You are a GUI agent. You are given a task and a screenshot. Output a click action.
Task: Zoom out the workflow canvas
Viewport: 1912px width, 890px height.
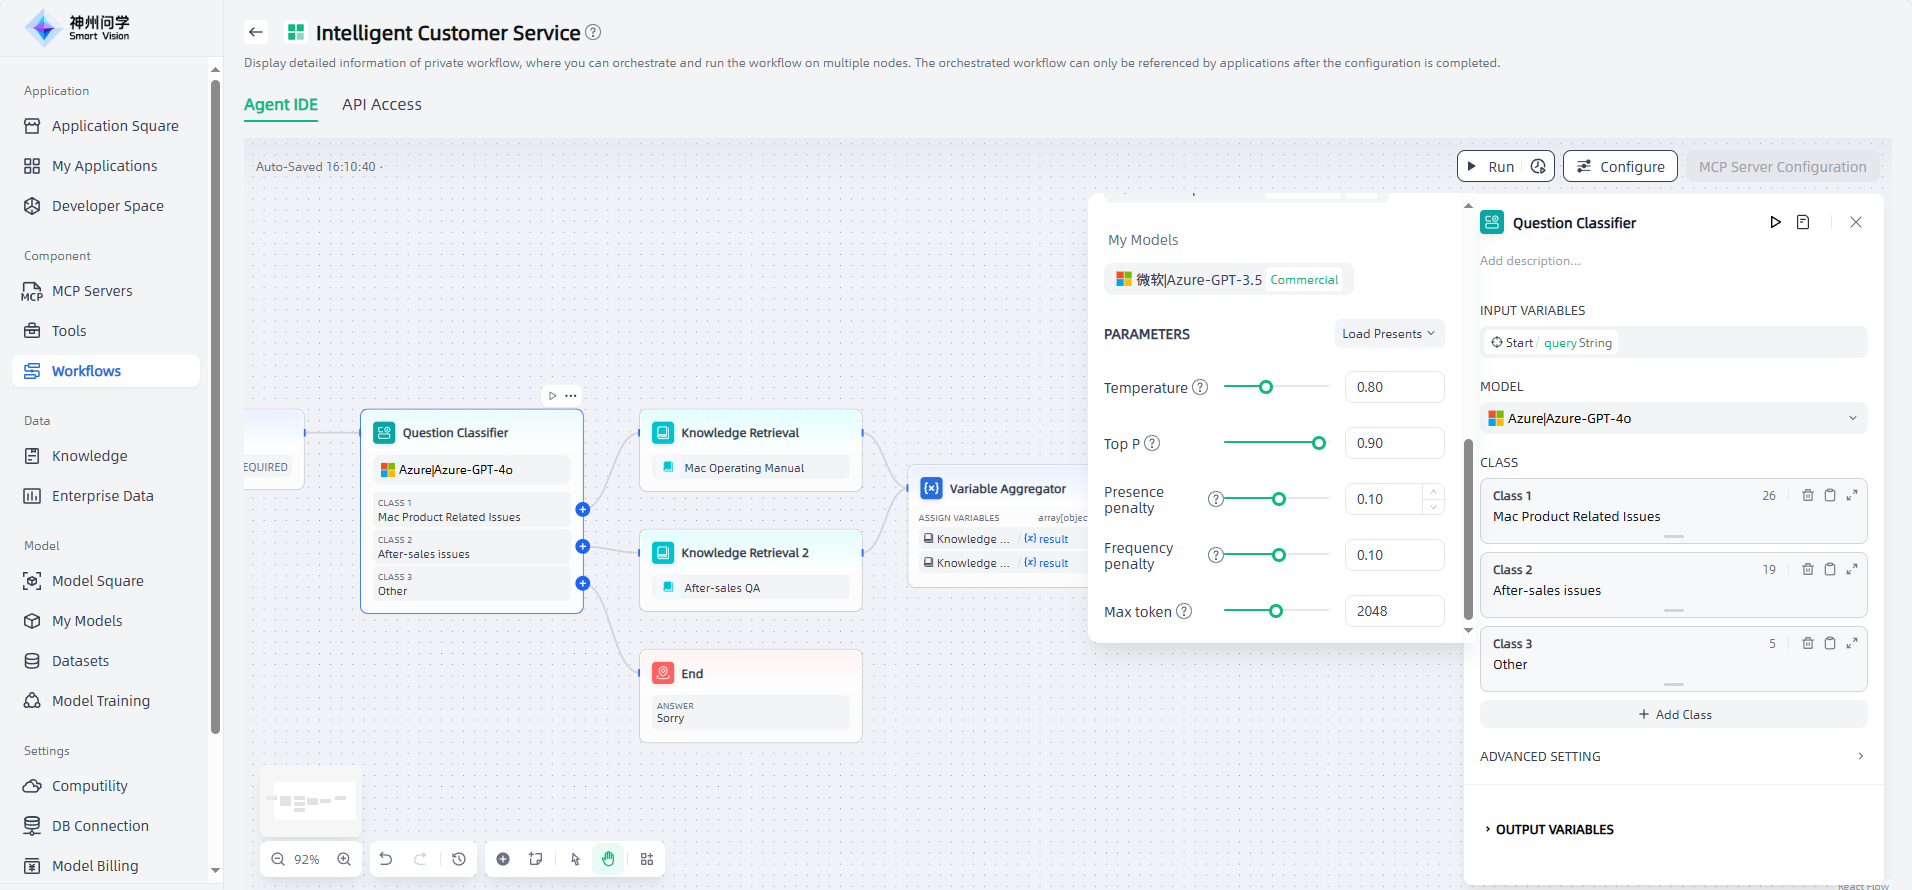(x=278, y=859)
